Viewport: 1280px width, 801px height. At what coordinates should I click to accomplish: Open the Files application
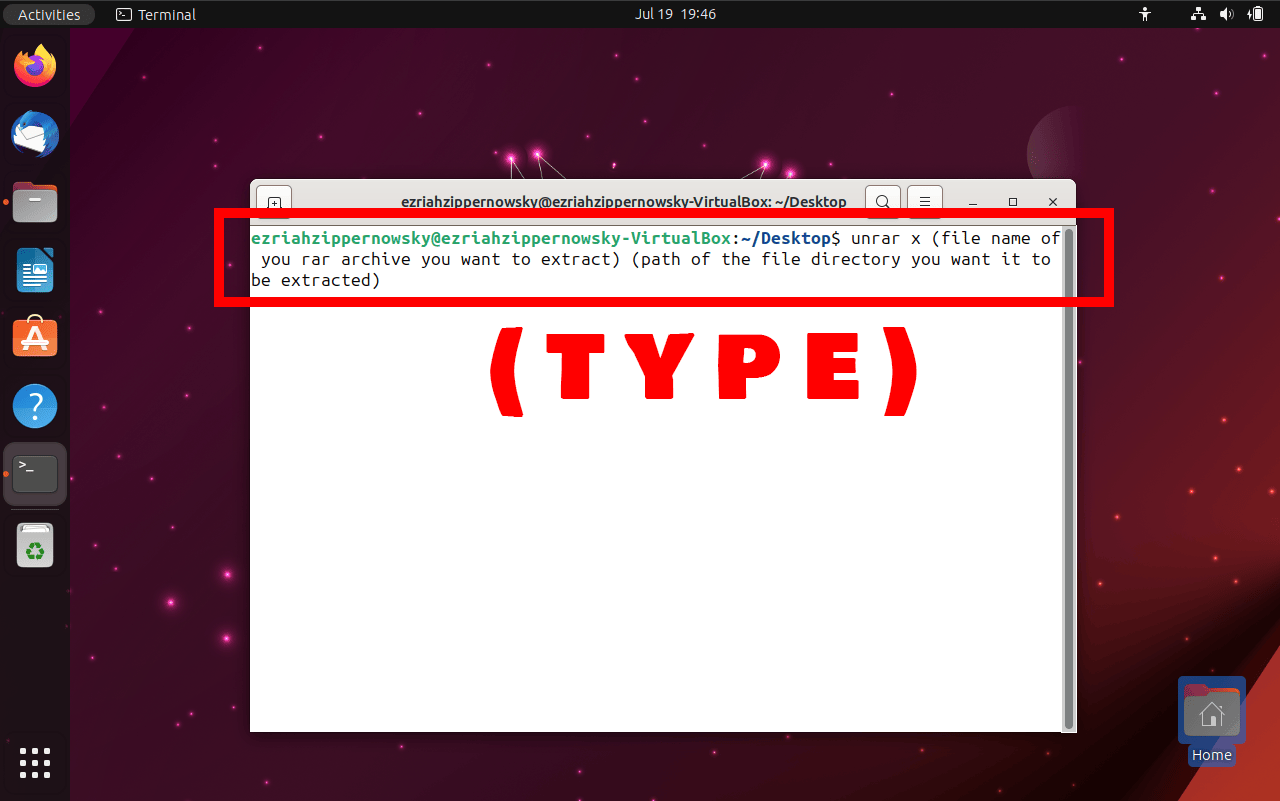pyautogui.click(x=35, y=202)
